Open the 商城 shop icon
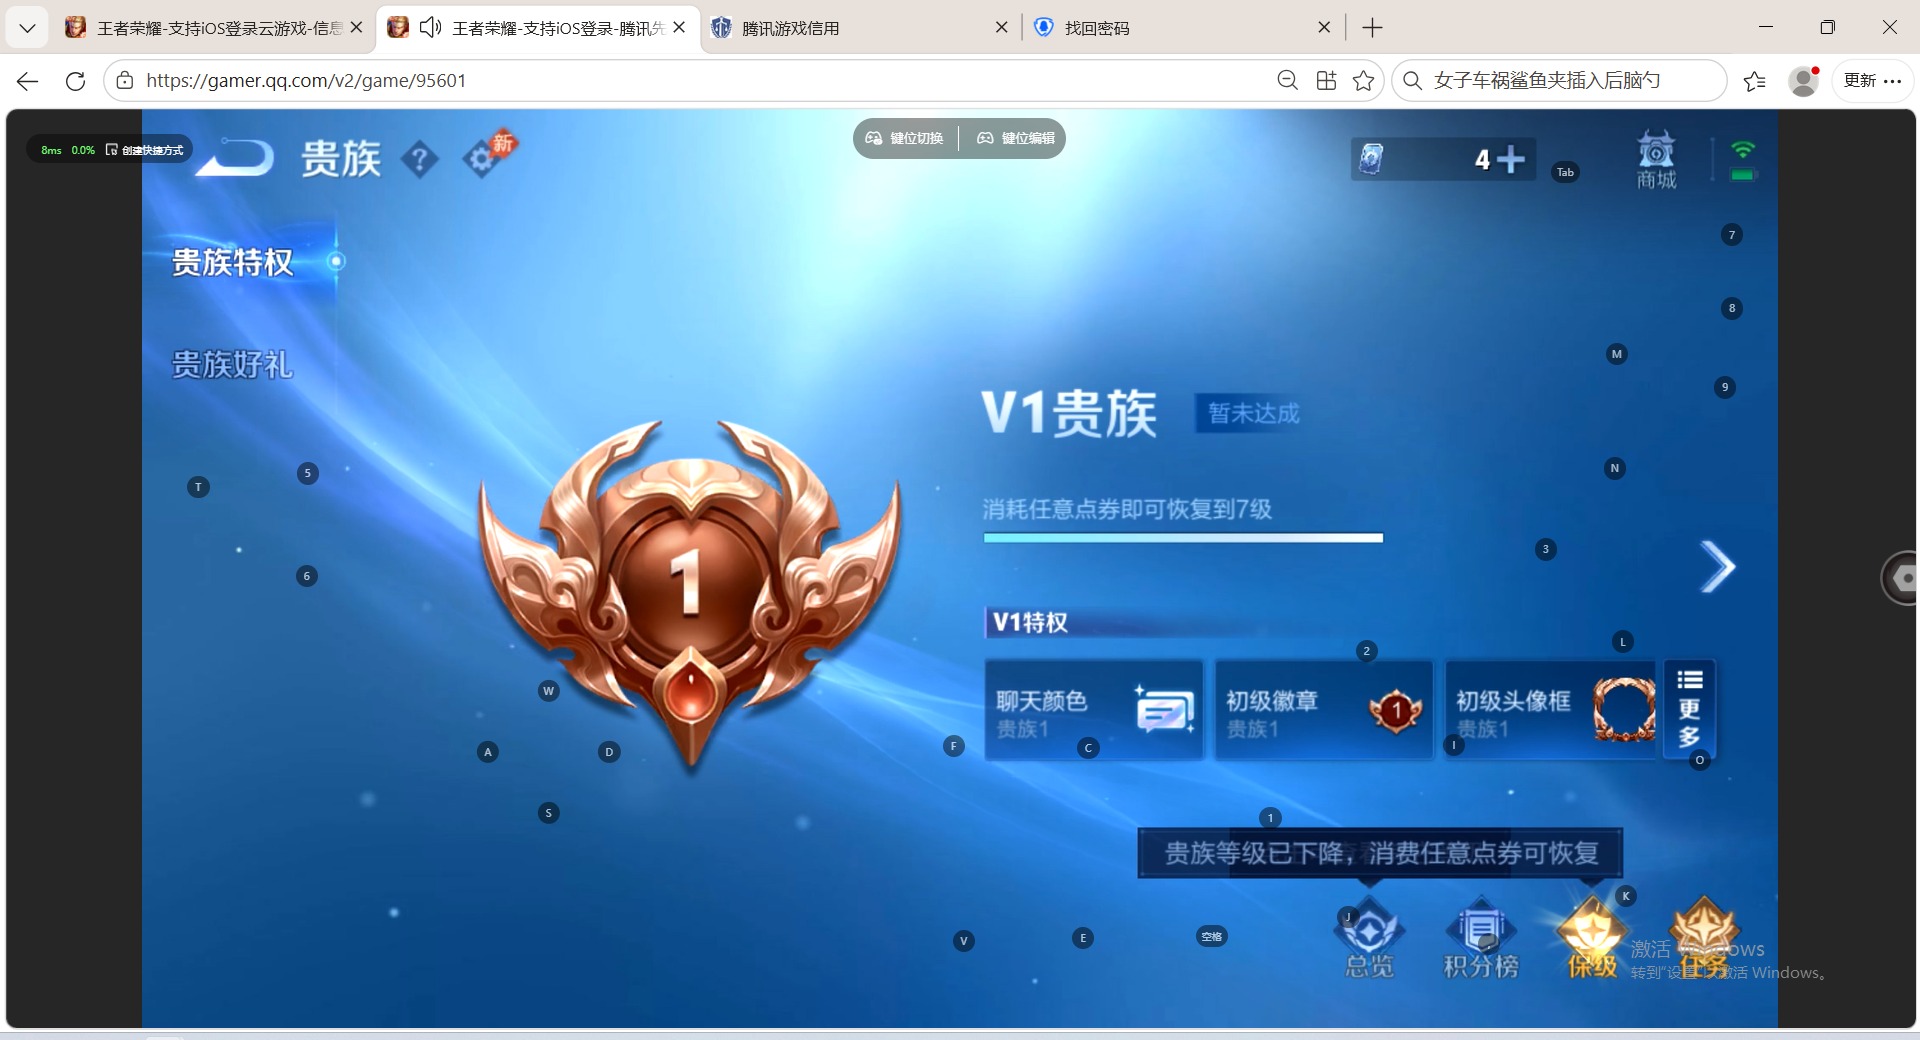 click(x=1656, y=160)
